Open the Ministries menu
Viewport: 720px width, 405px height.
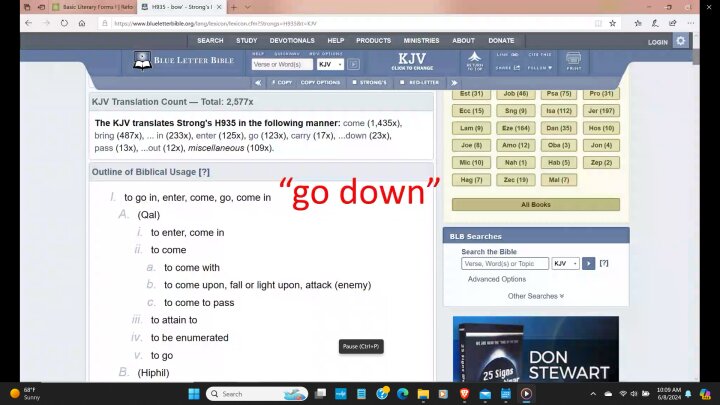click(422, 40)
